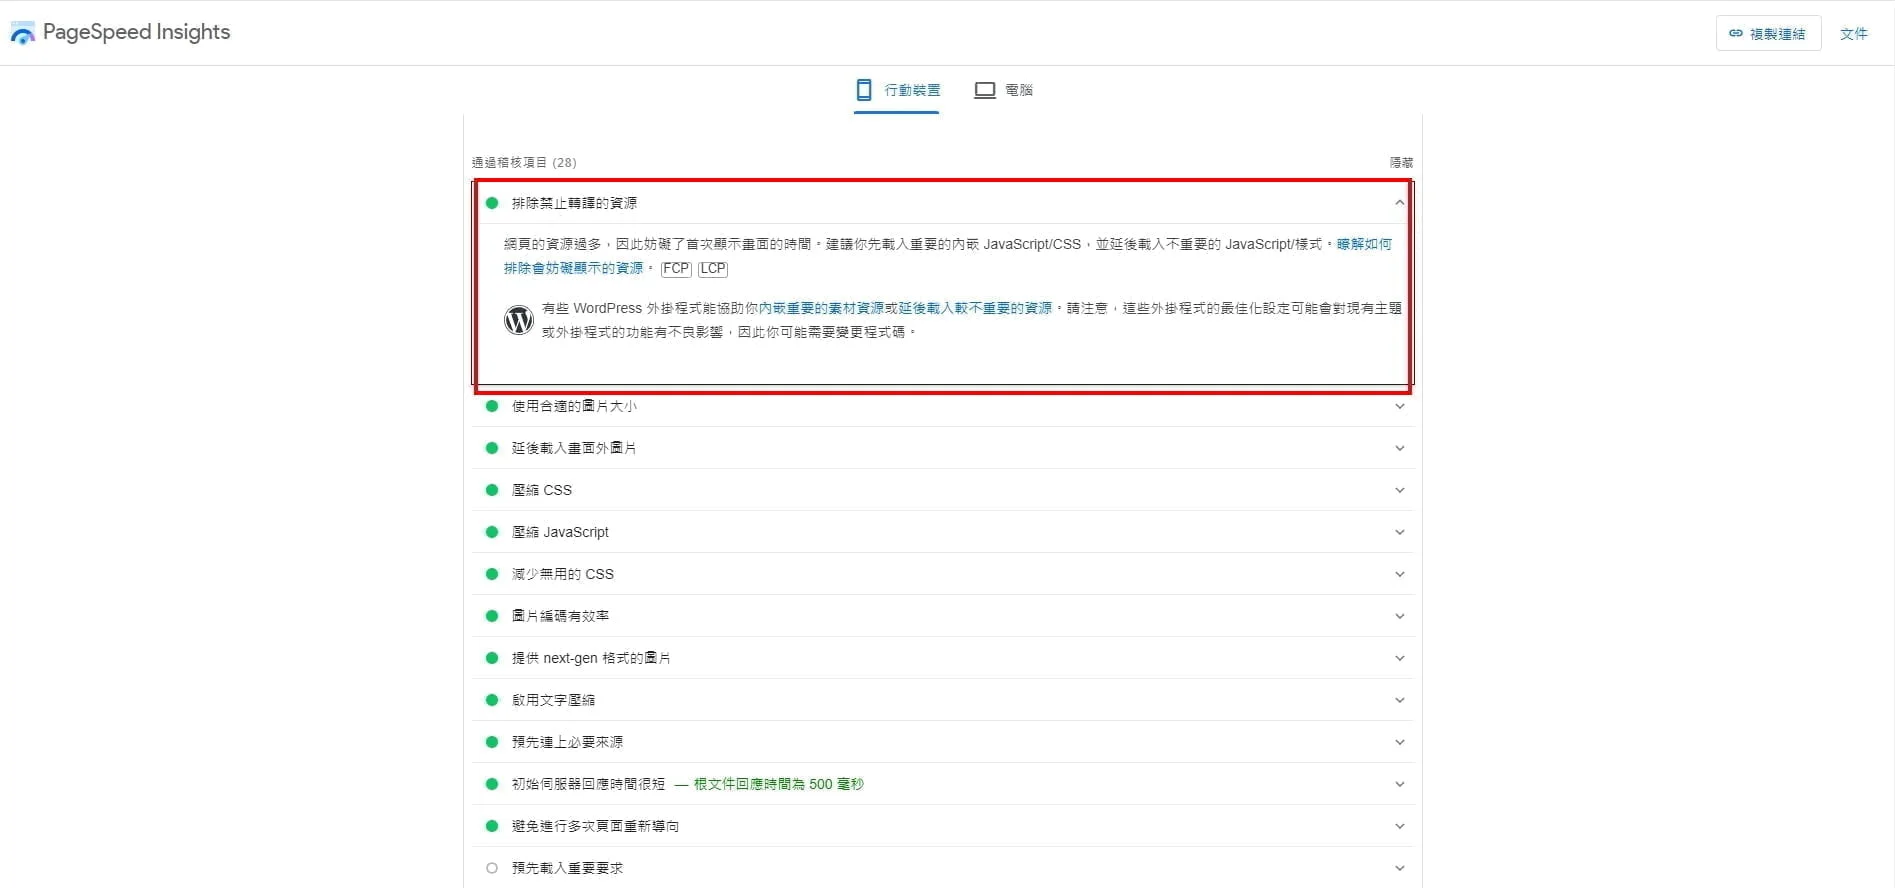Click the FCP metric tag
The height and width of the screenshot is (888, 1895).
(676, 268)
